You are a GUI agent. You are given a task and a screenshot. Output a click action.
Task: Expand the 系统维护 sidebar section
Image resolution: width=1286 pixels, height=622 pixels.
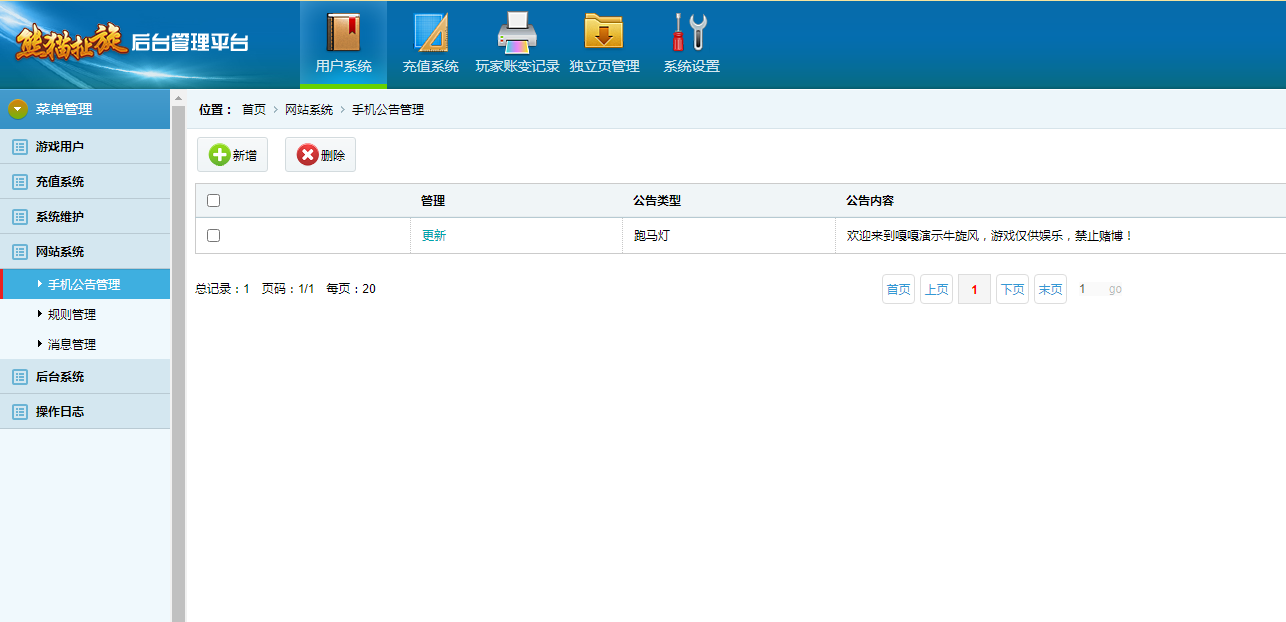click(60, 217)
